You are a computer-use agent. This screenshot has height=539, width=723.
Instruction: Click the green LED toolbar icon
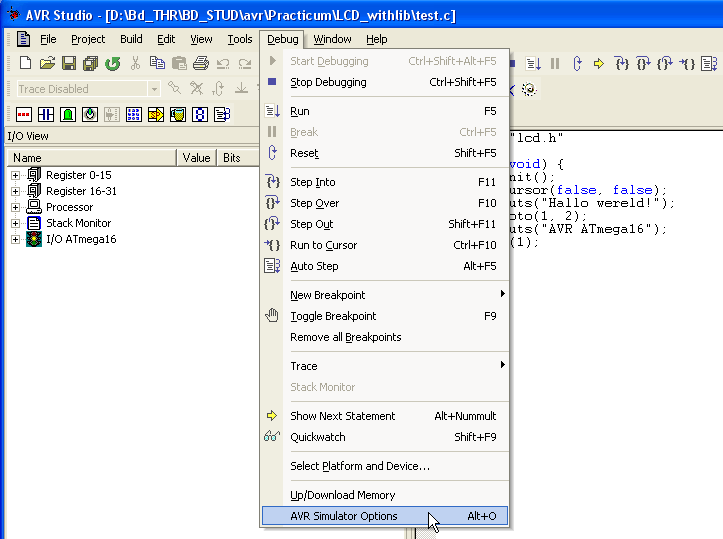coord(68,115)
